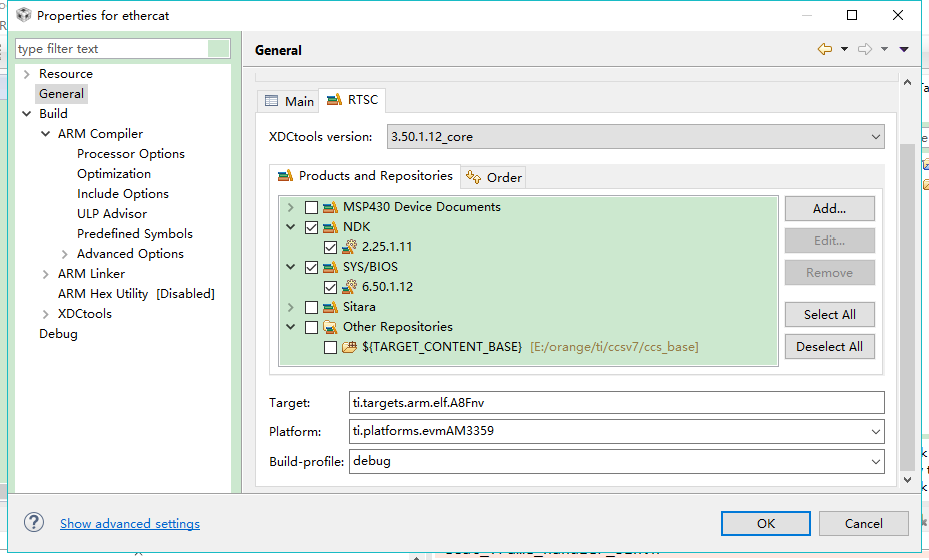The image size is (929, 560).
Task: Expand the Advanced Options tree node
Action: [65, 254]
